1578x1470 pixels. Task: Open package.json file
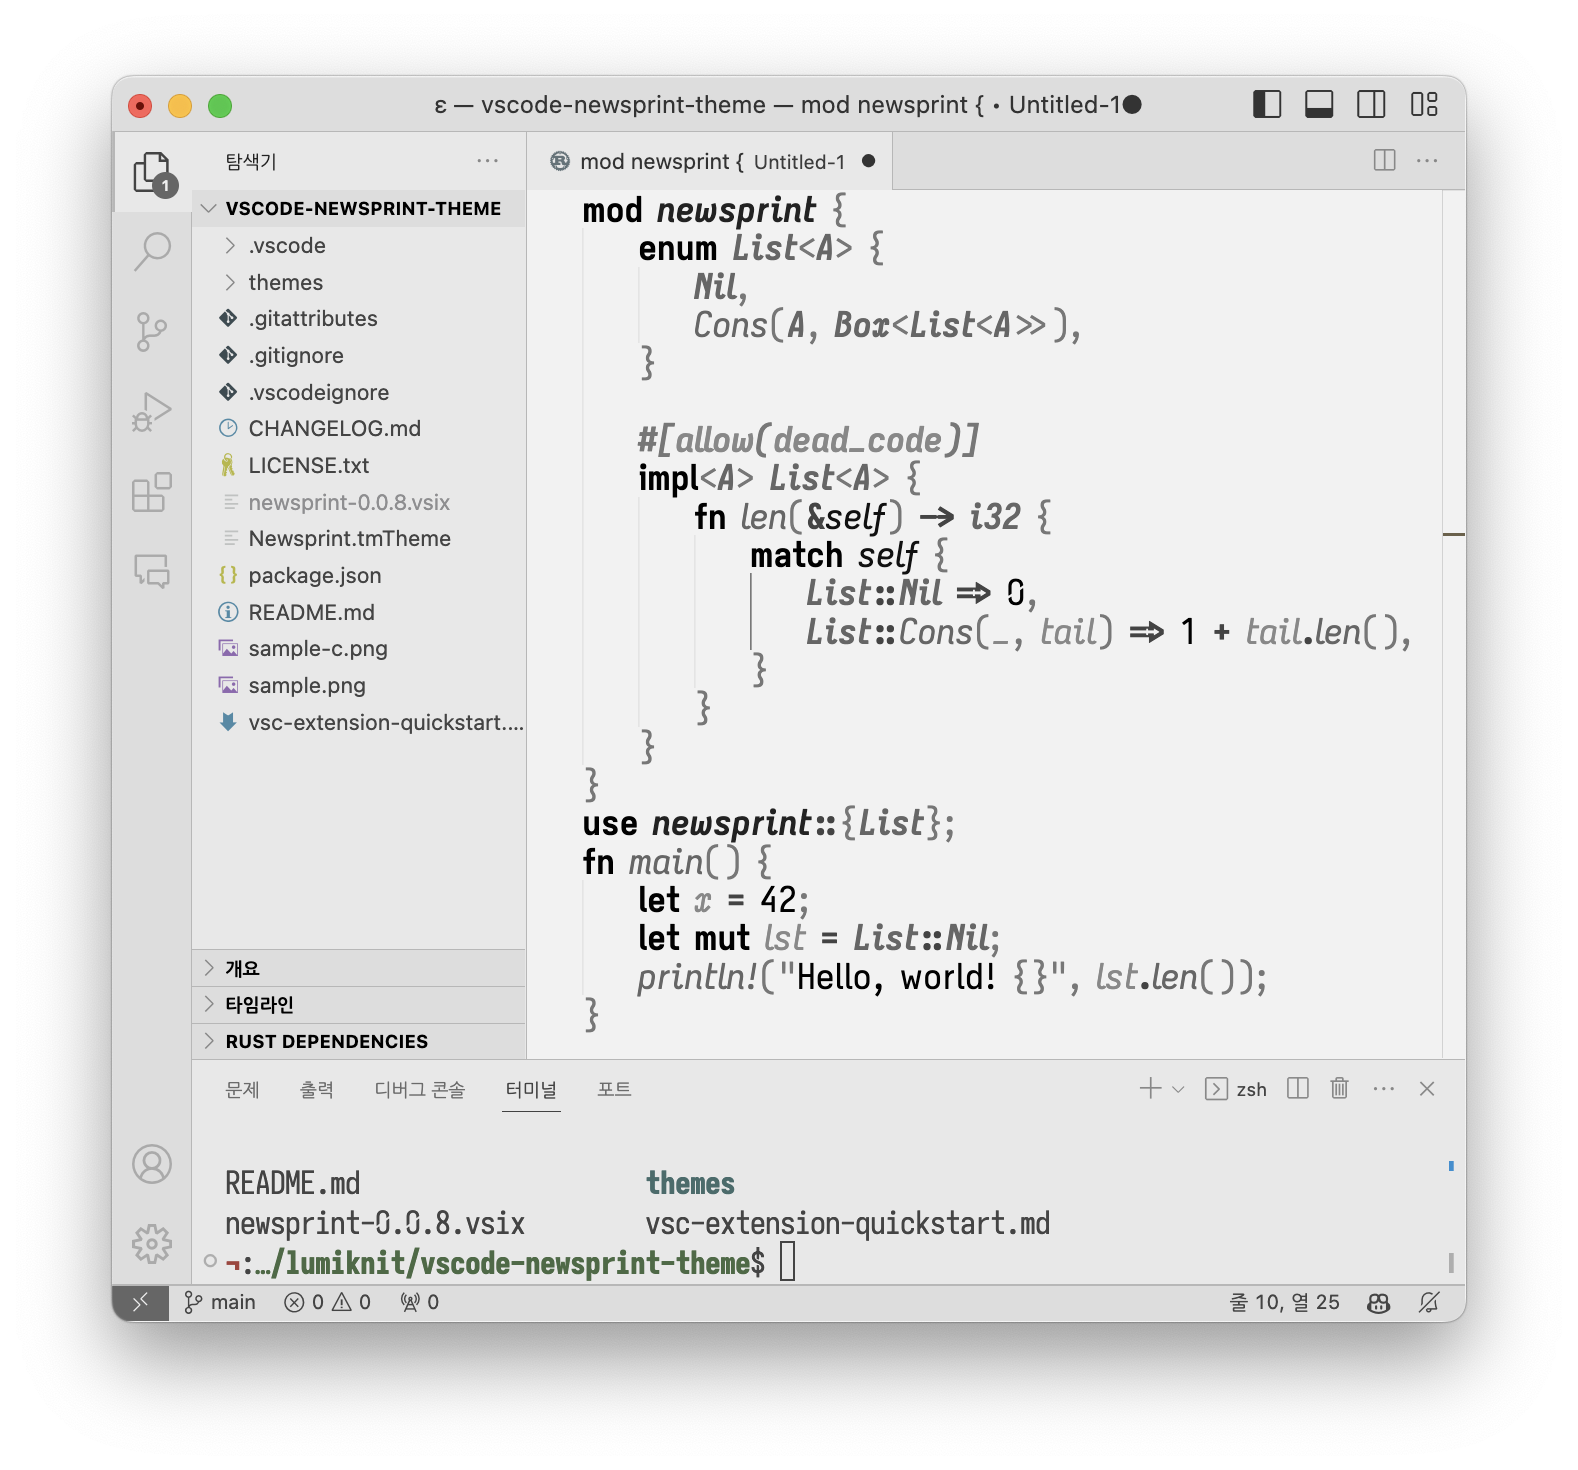pos(359,575)
